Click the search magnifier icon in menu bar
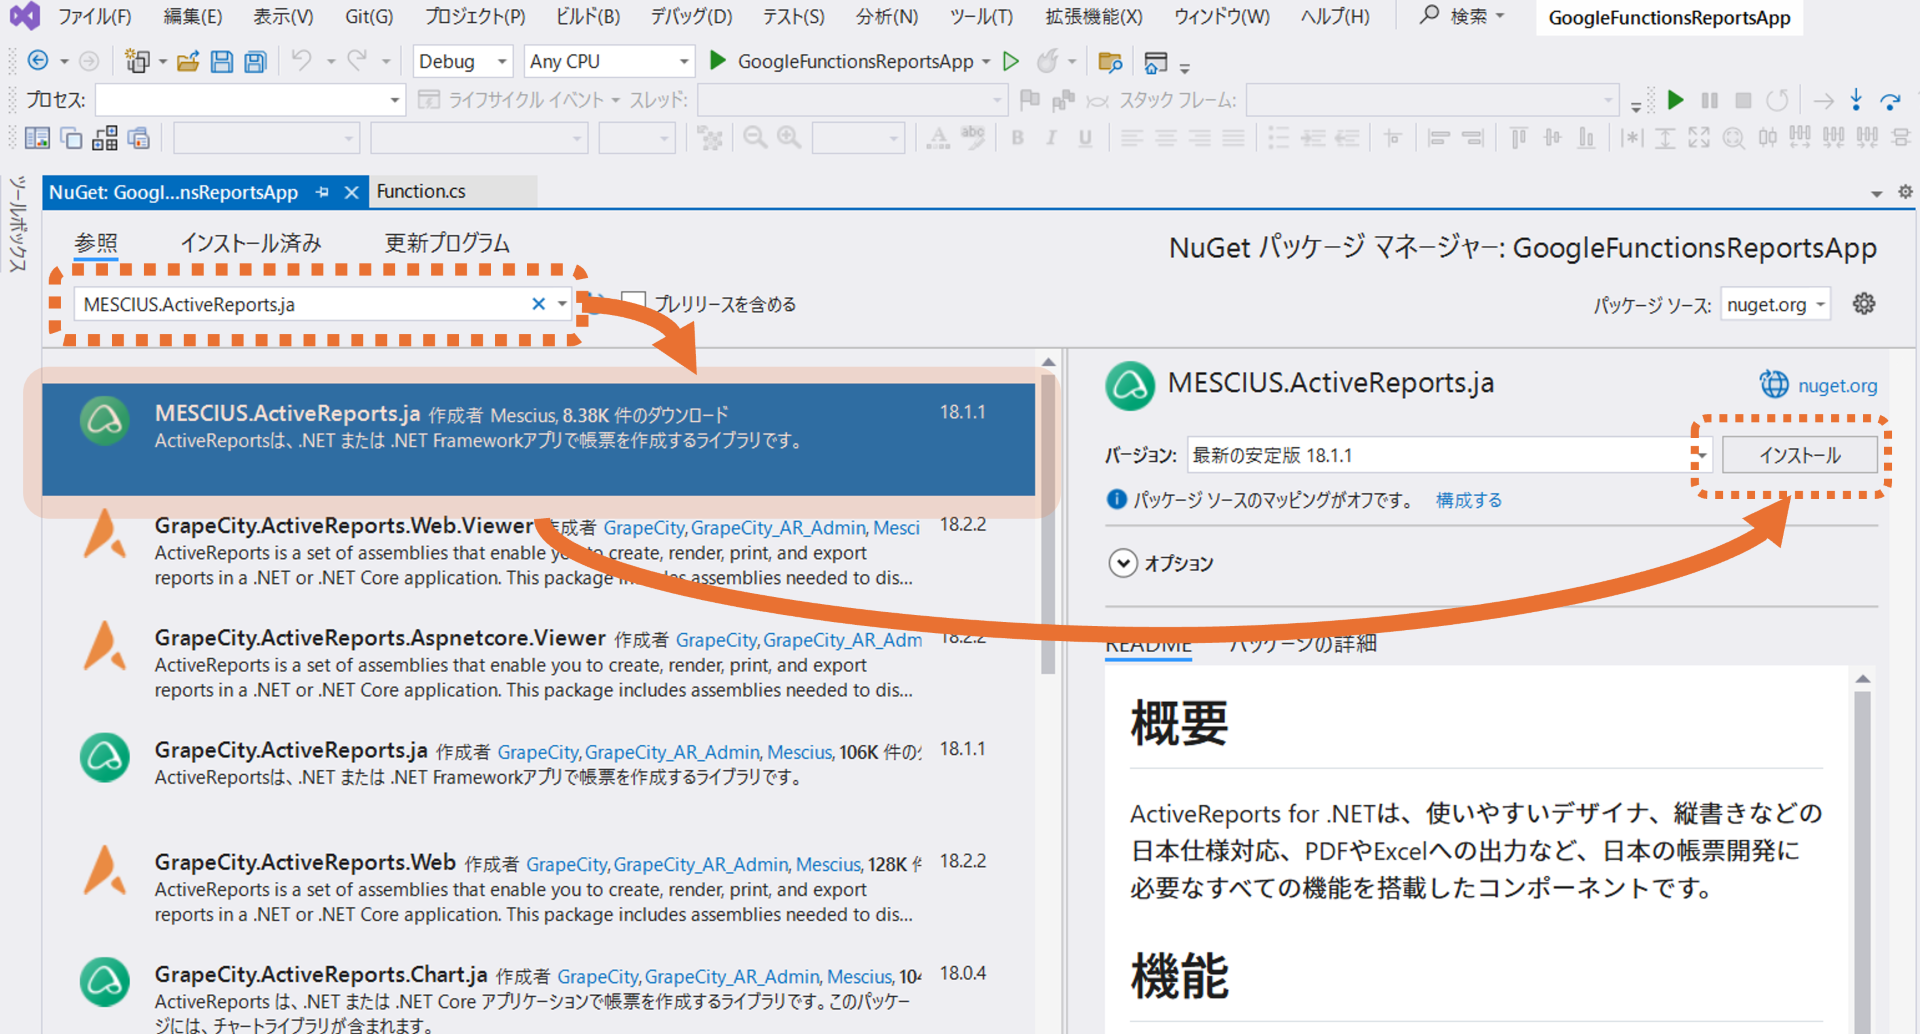The width and height of the screenshot is (1920, 1034). point(1430,15)
